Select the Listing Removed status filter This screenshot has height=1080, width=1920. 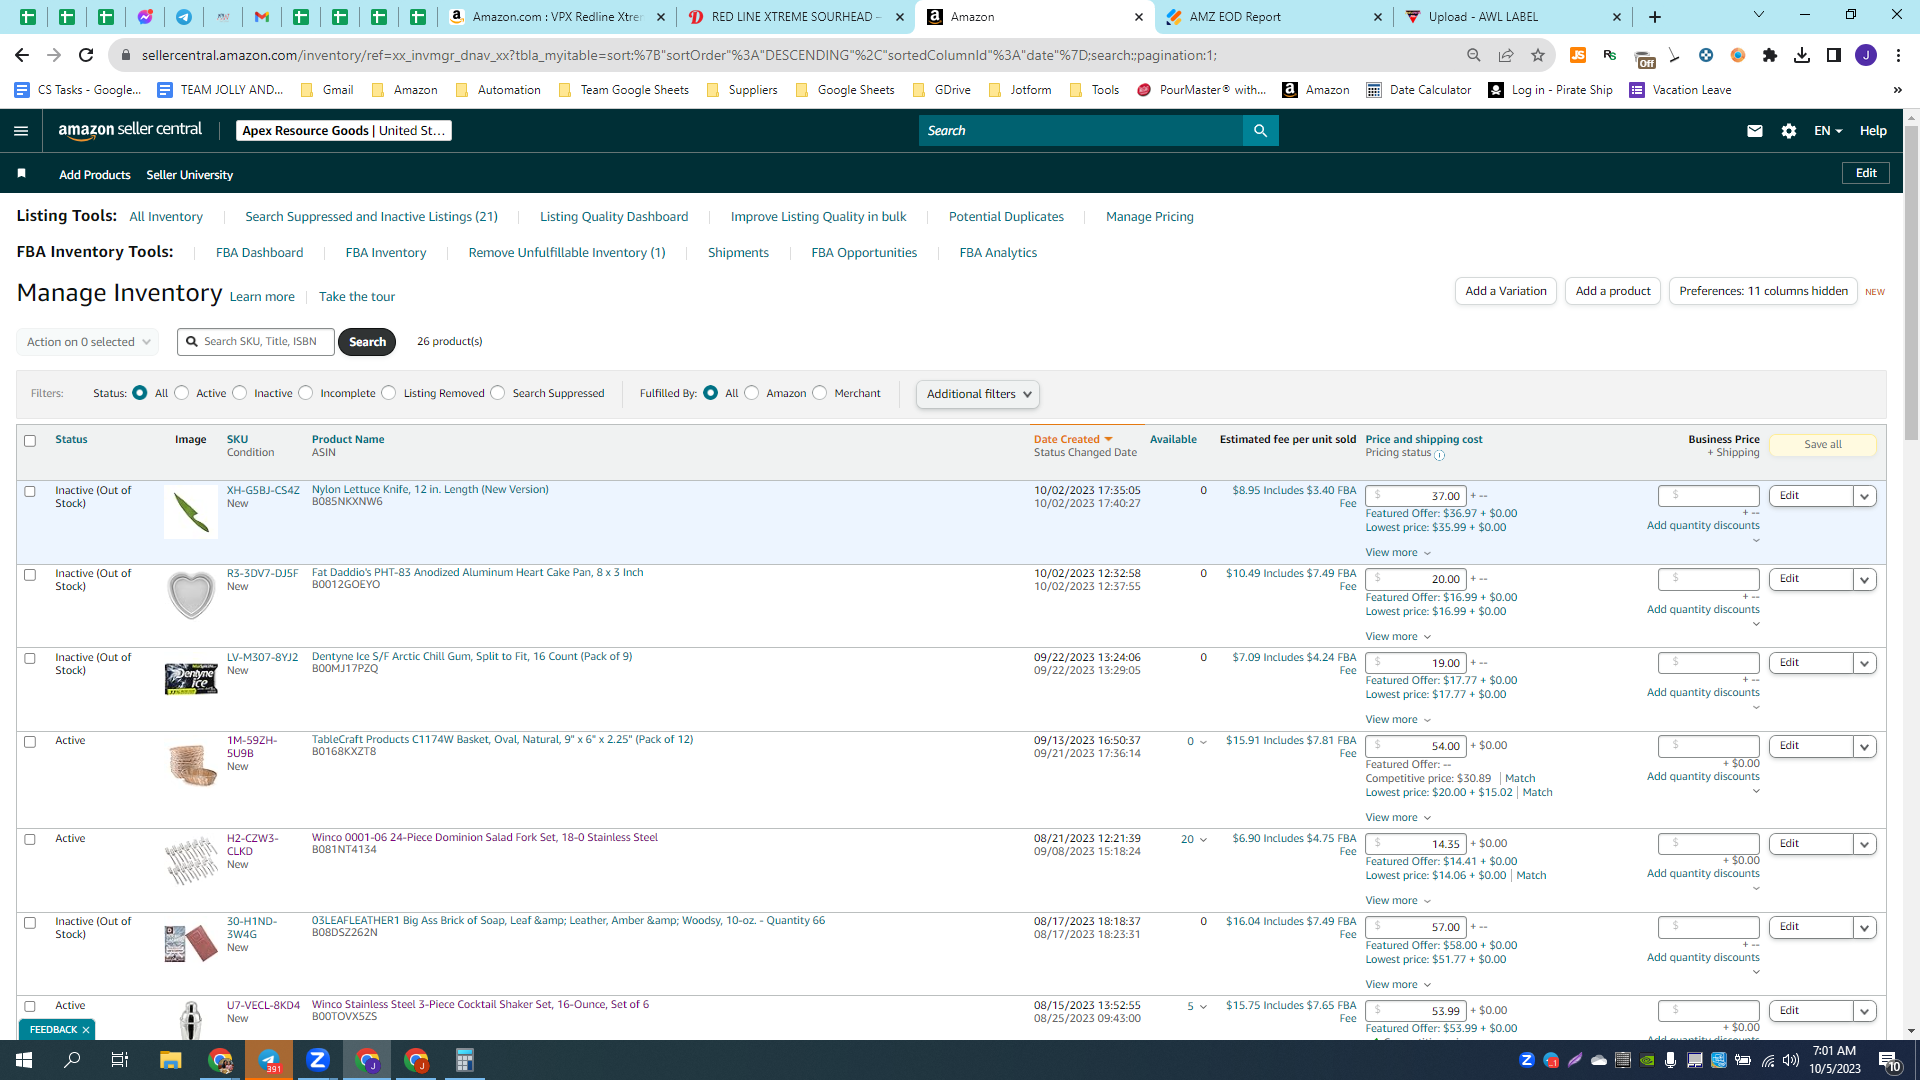(389, 393)
